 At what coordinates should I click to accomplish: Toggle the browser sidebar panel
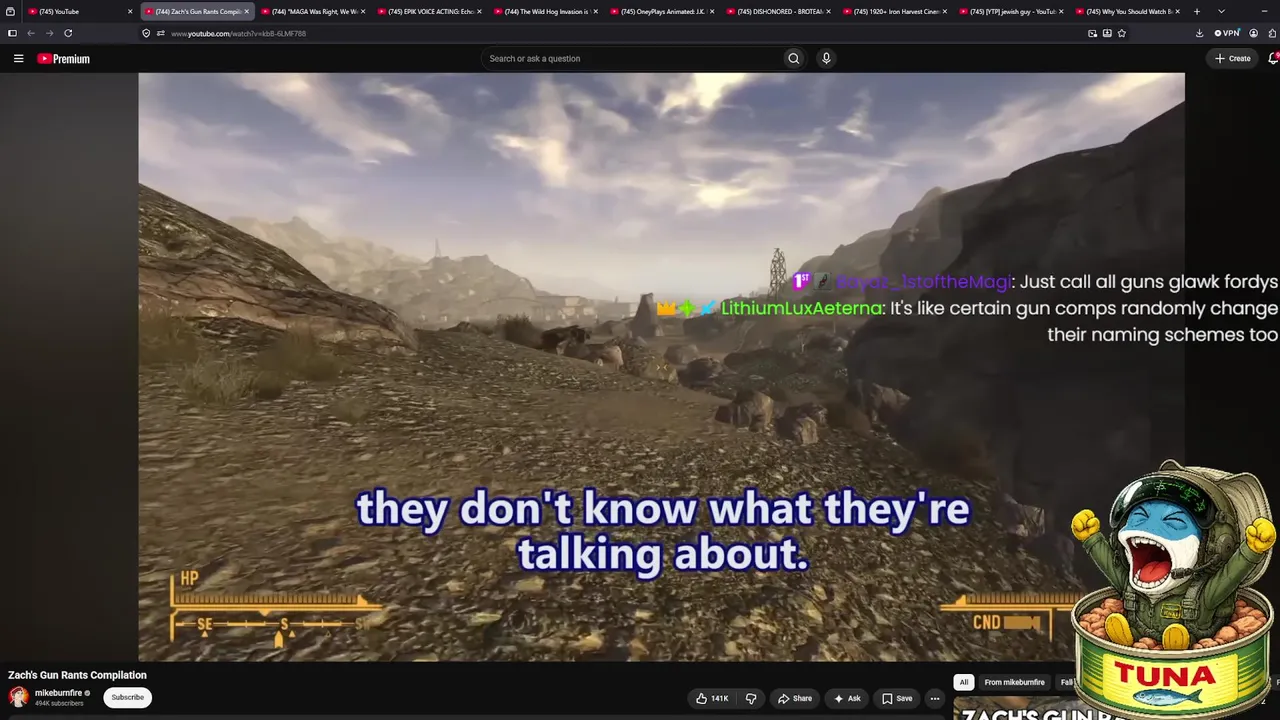(12, 33)
